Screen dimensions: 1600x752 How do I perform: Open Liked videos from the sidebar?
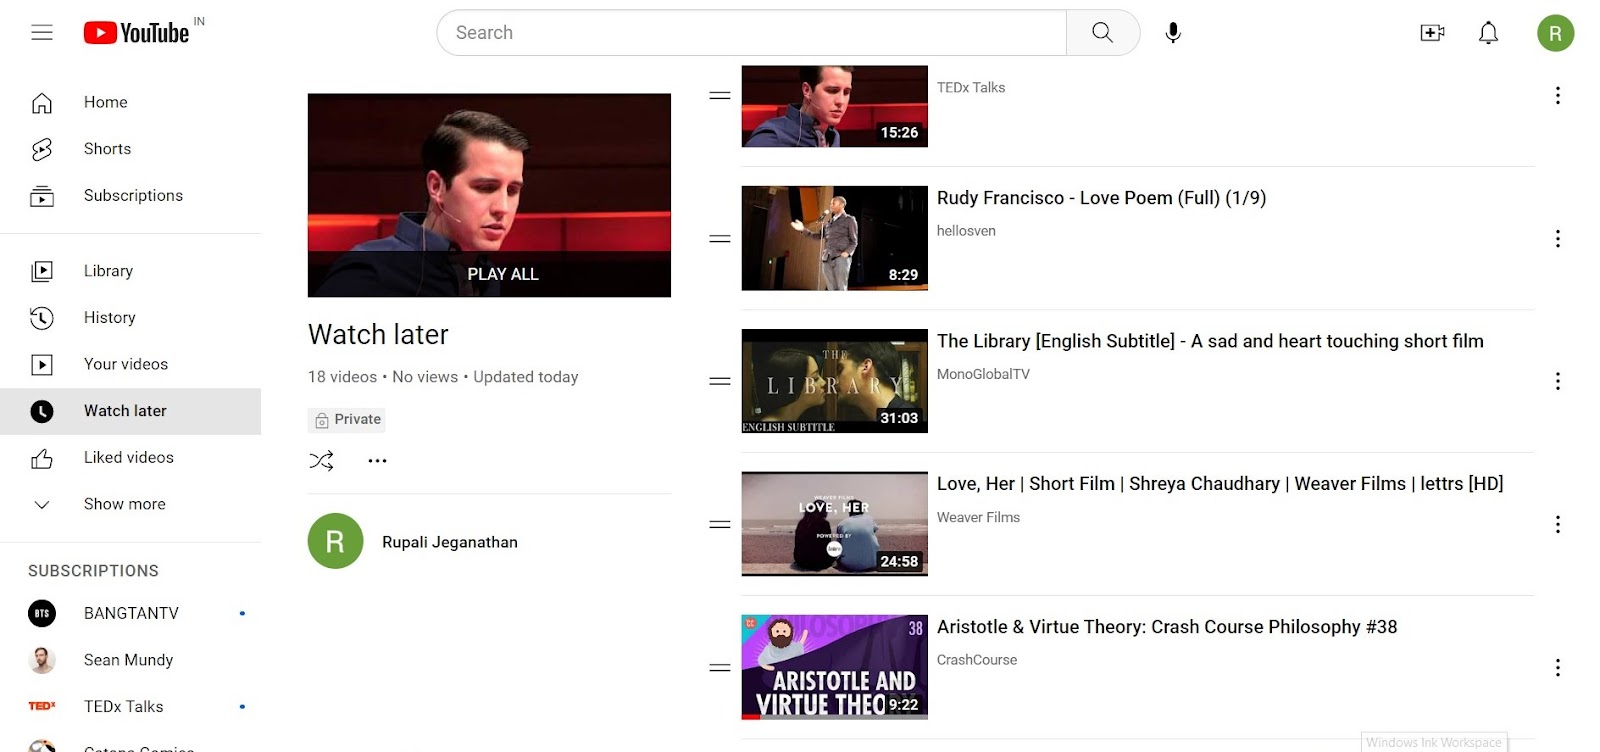130,457
